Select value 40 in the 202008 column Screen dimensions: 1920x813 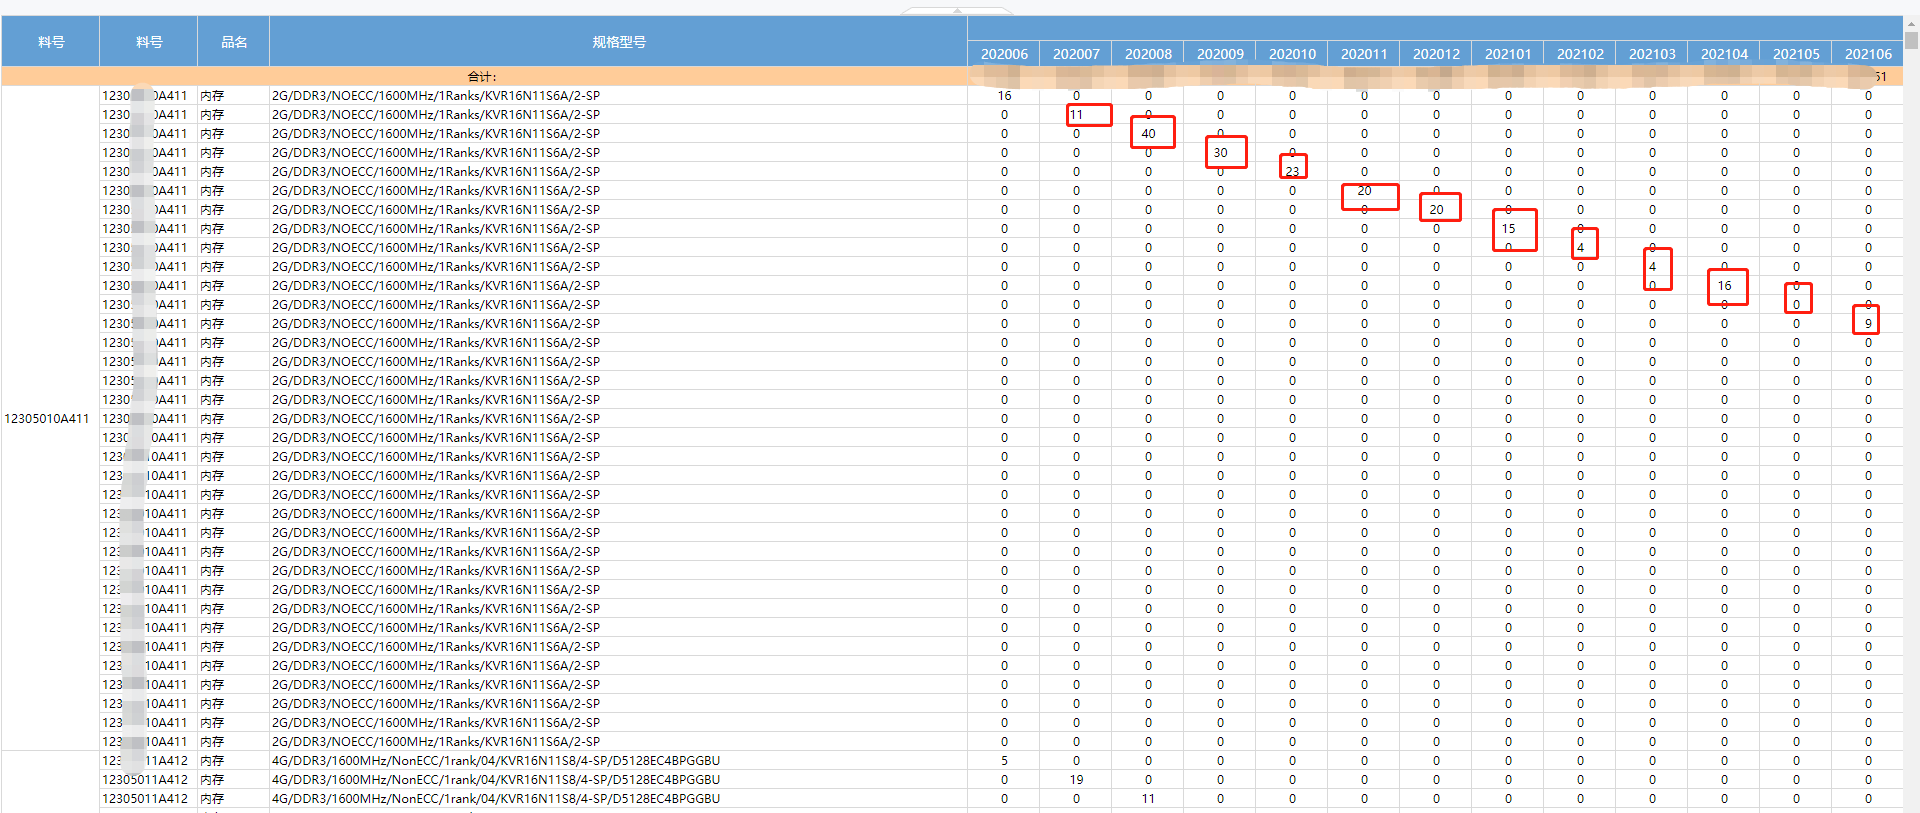tap(1148, 134)
